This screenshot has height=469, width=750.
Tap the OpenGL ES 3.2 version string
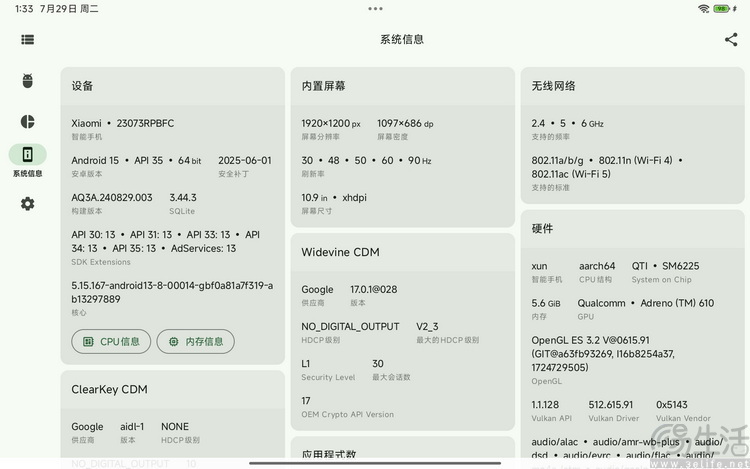(603, 354)
